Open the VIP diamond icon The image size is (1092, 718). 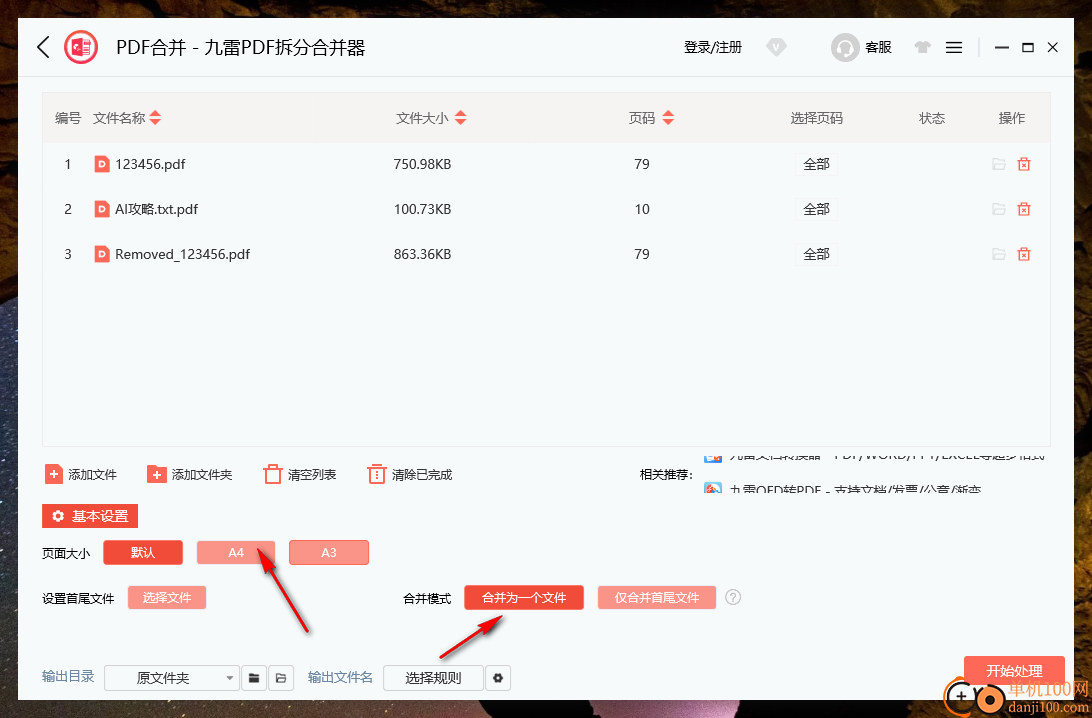(776, 47)
